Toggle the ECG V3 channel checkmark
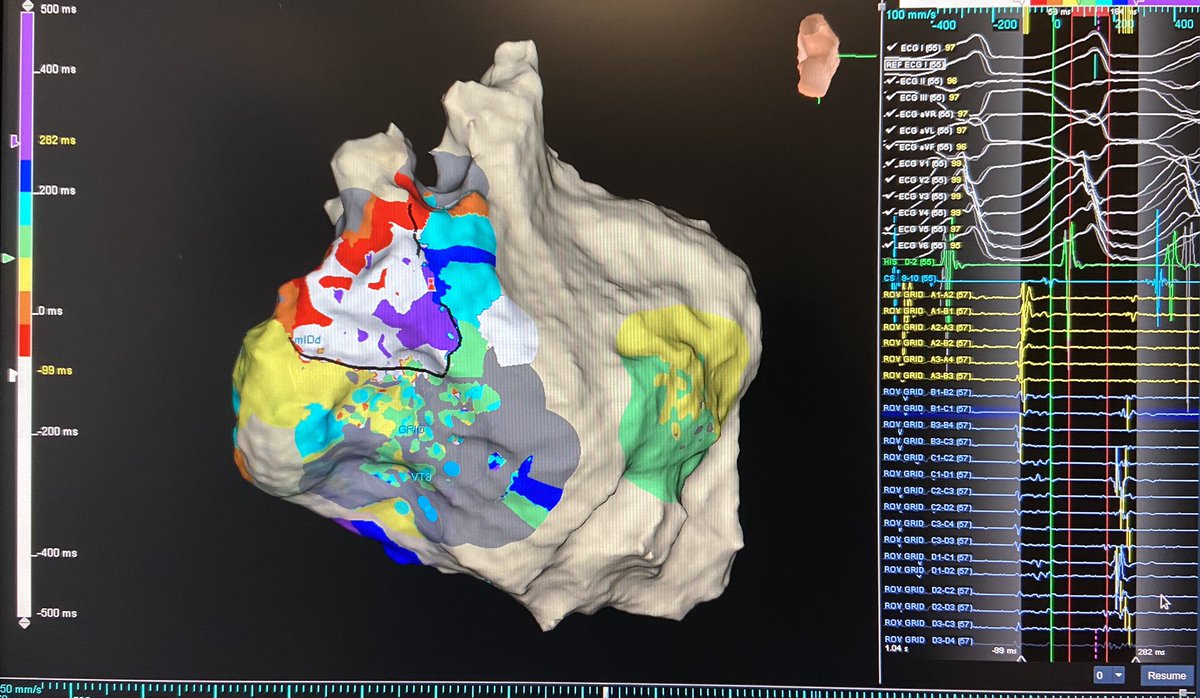This screenshot has width=1200, height=698. (x=892, y=196)
